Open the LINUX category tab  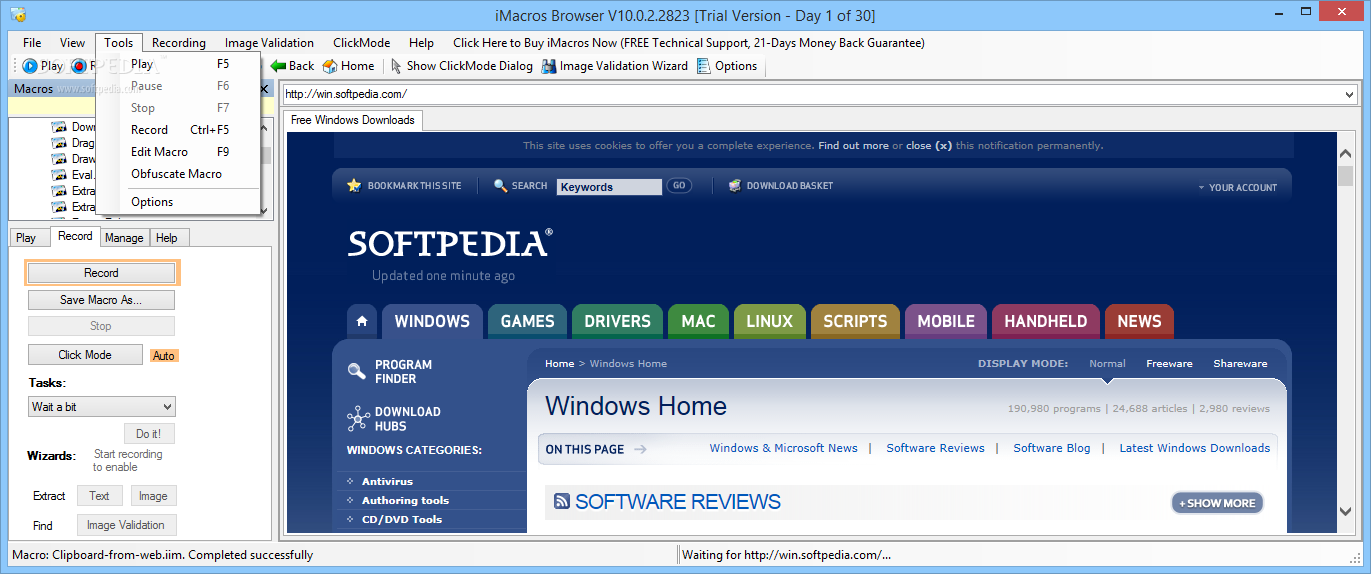click(769, 322)
